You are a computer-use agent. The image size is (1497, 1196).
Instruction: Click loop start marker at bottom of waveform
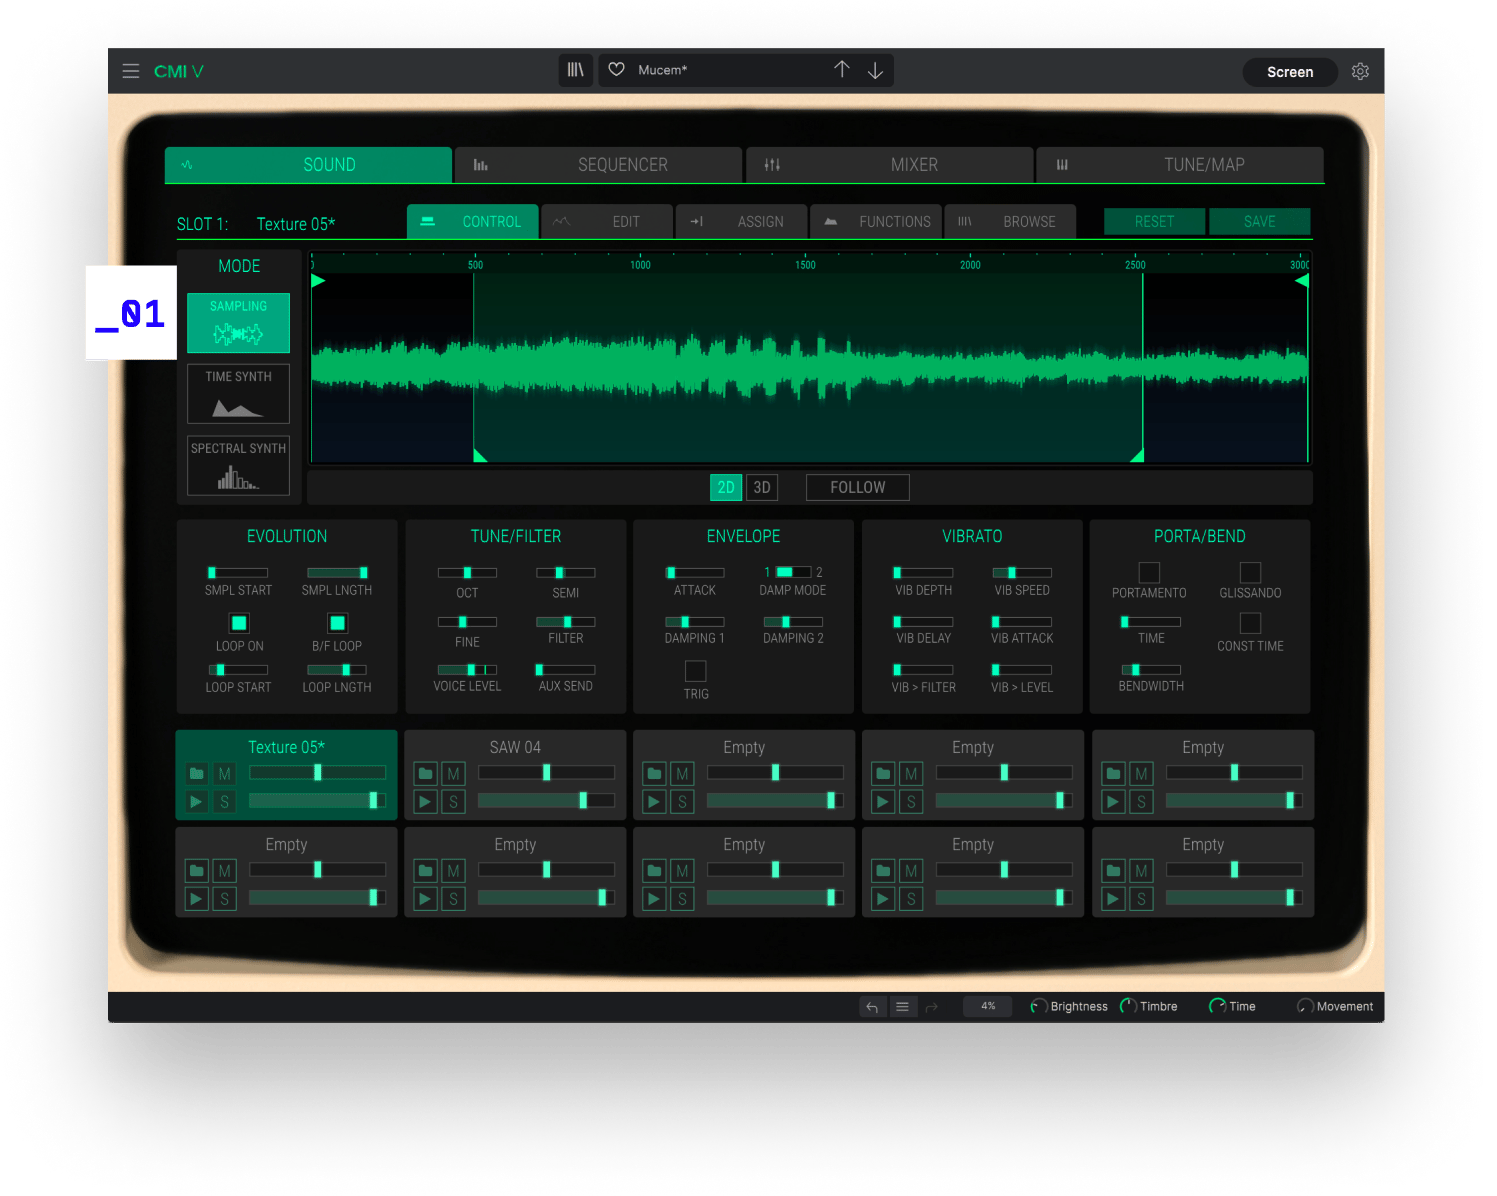coord(480,456)
